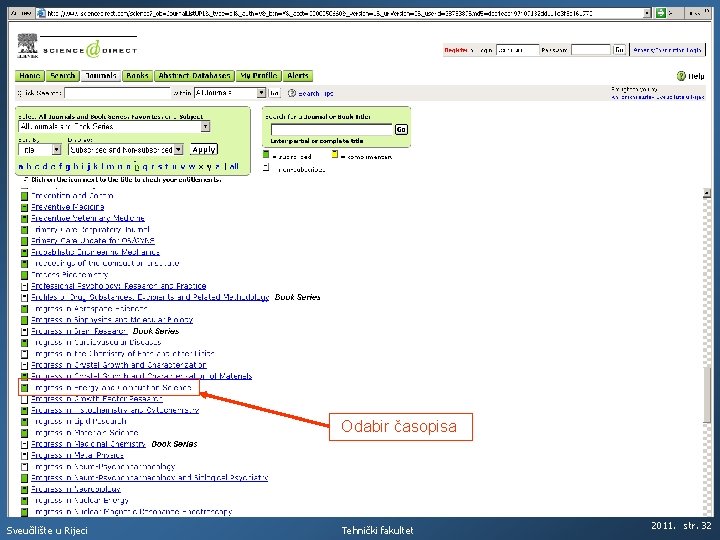Screen dimensions: 720x540
Task: Open Preventive Veterinary Medicine journal link
Action: (x=88, y=219)
